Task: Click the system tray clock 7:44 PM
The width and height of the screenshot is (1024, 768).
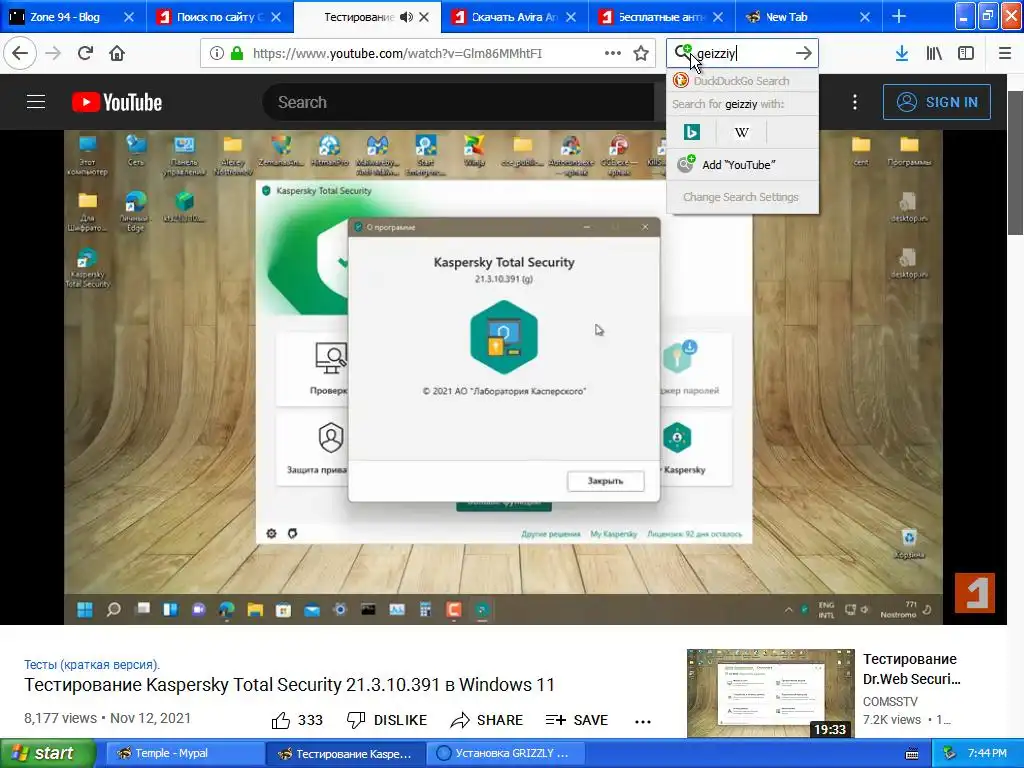Action: tap(987, 753)
